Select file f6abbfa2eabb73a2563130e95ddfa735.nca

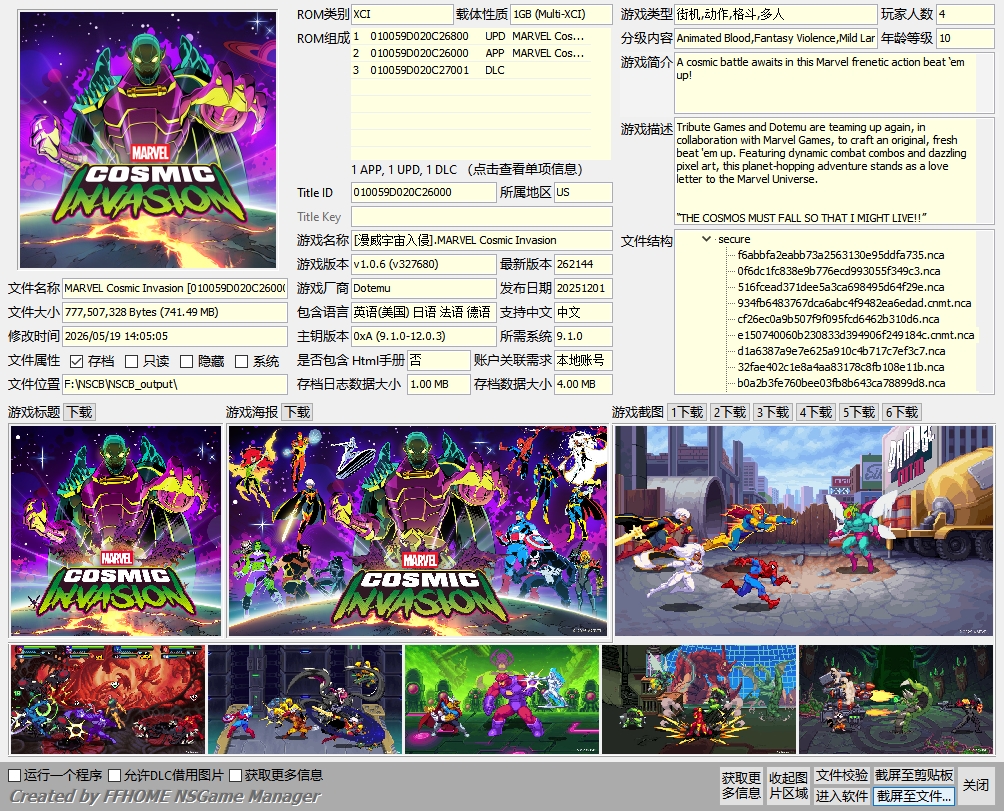(840, 255)
